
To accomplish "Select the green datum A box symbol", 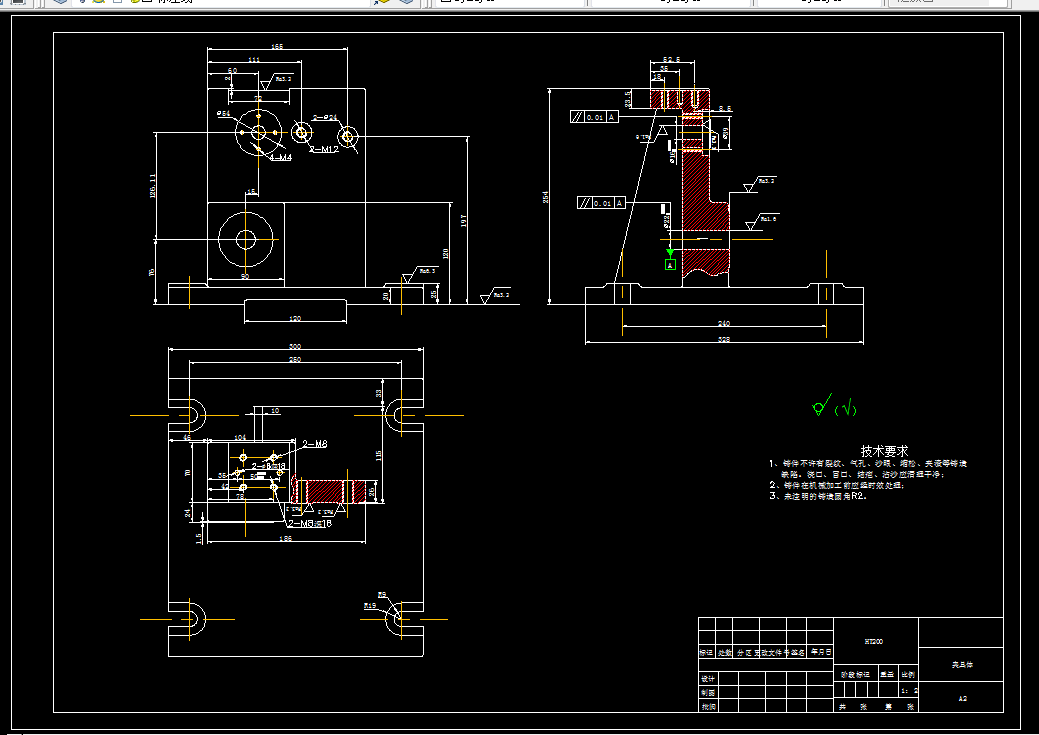I will pyautogui.click(x=670, y=265).
